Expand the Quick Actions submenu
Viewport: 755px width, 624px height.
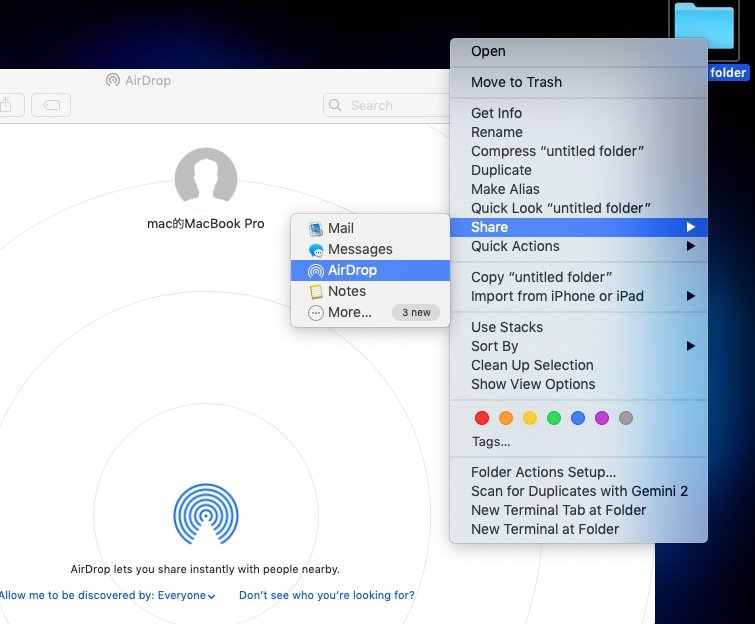coord(515,246)
